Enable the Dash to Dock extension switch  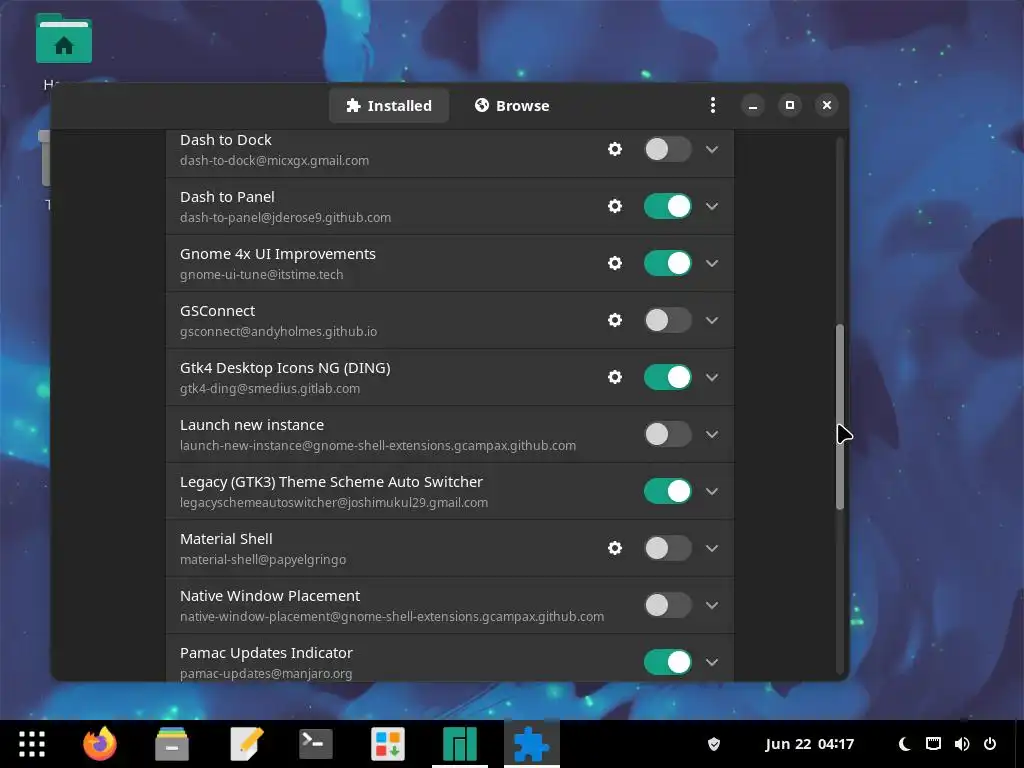(667, 149)
